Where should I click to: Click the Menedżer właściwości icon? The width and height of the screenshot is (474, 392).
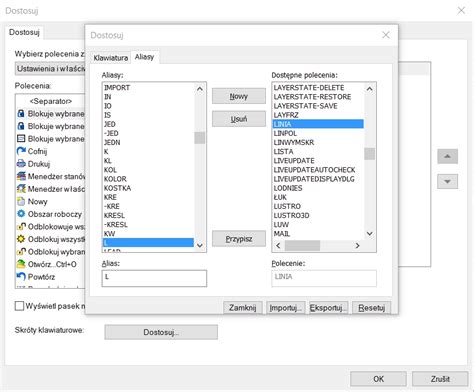point(21,189)
